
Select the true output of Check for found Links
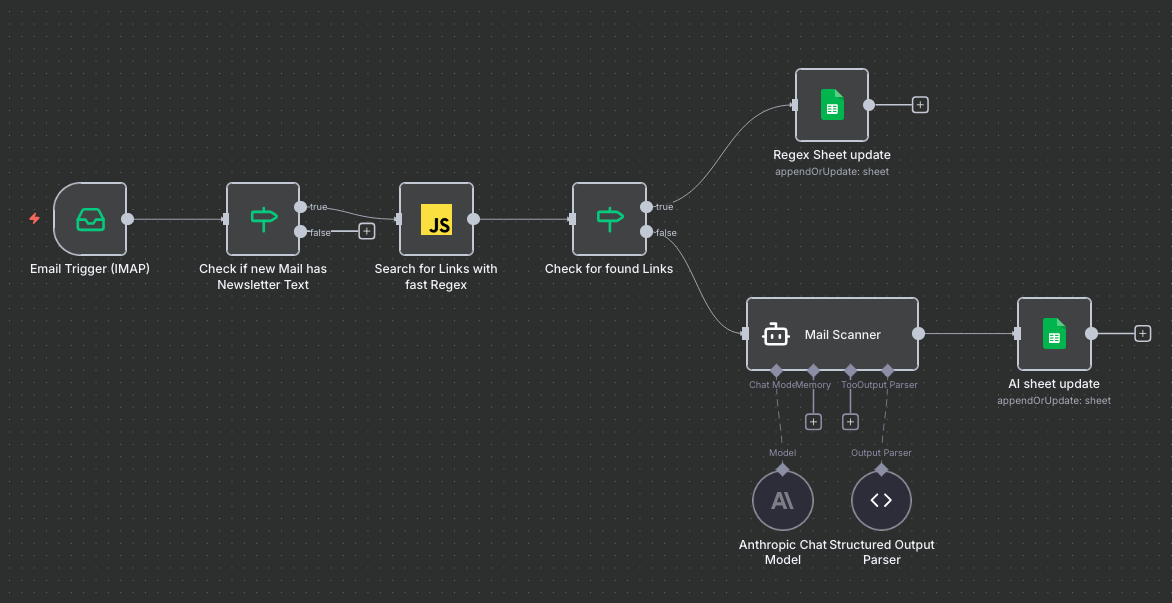pyautogui.click(x=648, y=206)
